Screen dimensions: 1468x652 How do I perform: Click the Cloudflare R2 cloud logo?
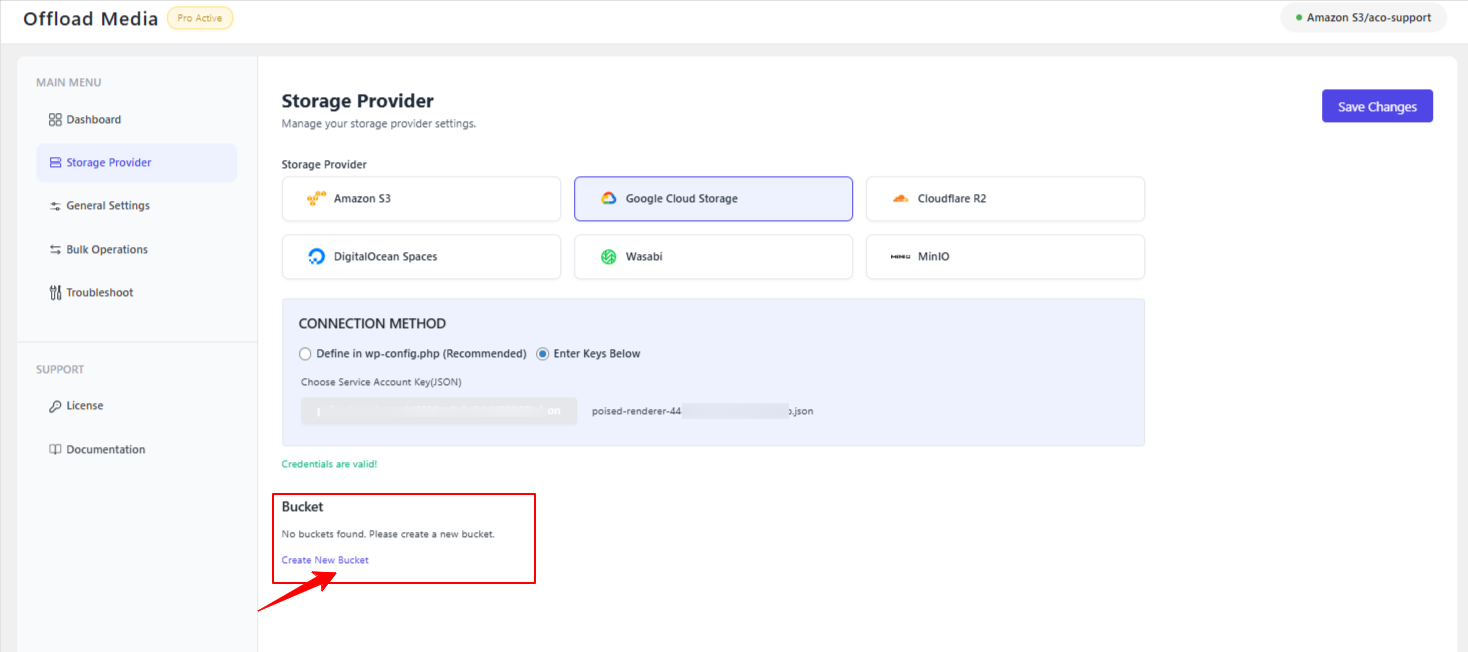[x=900, y=199]
